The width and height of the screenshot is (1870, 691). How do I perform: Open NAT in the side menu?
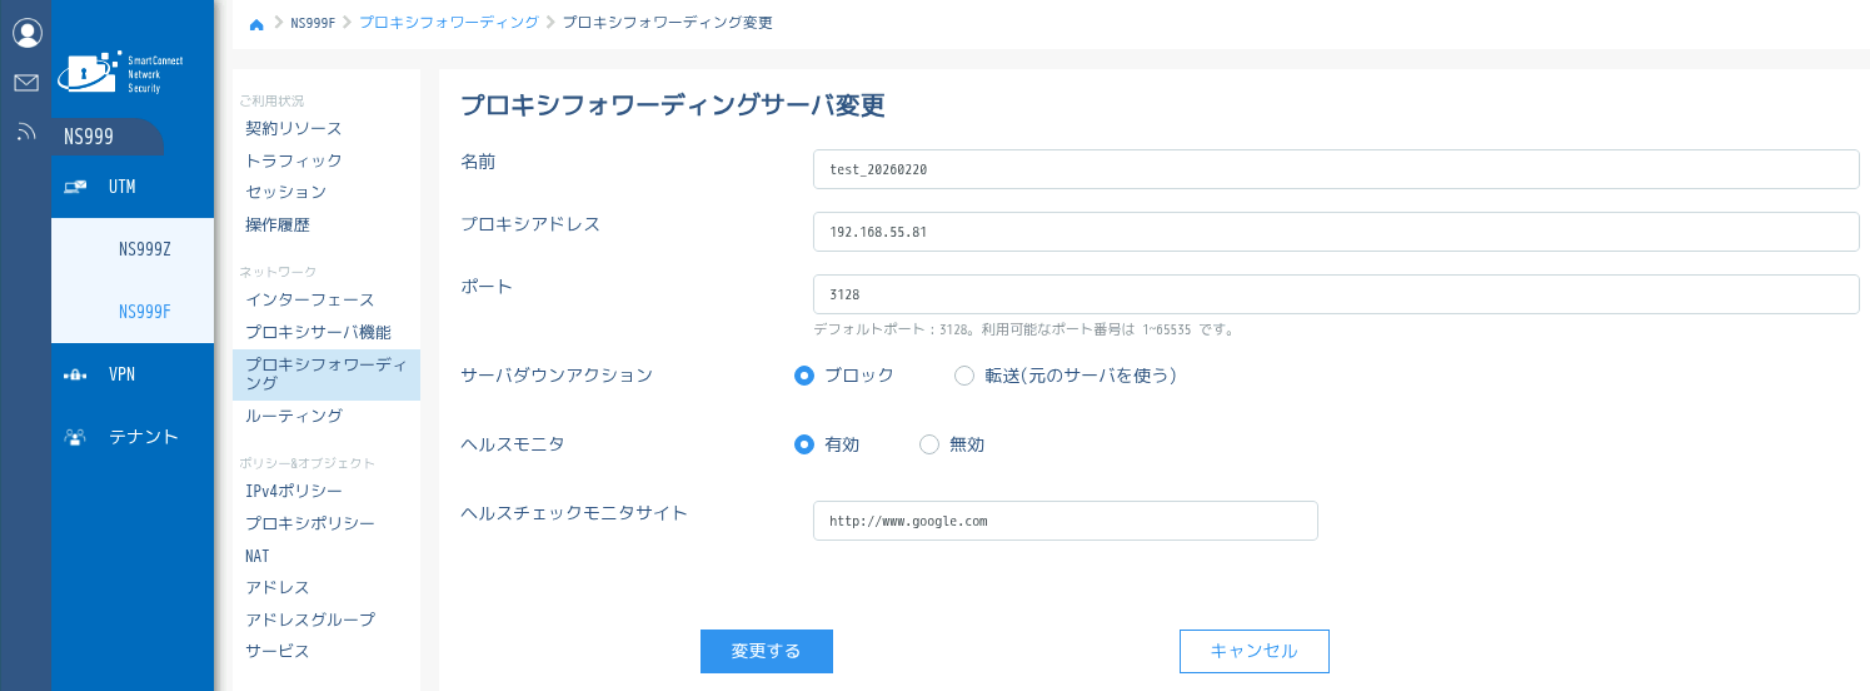257,556
